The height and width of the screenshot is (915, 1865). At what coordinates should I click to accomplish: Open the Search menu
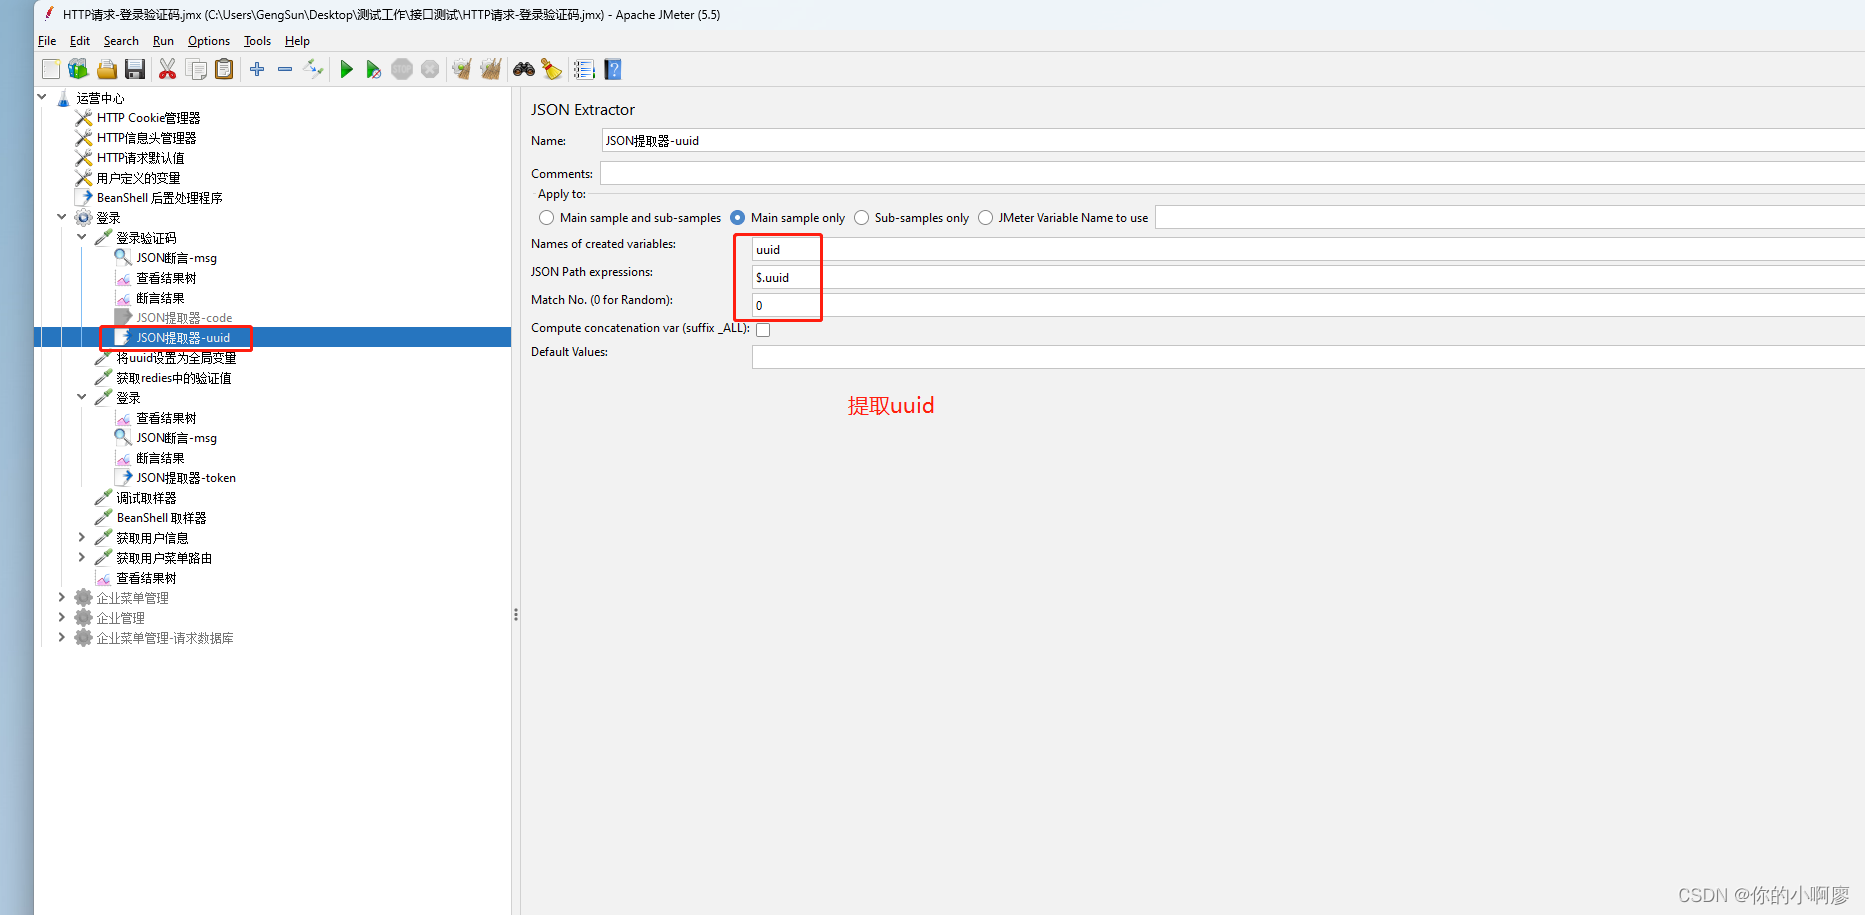pos(121,41)
